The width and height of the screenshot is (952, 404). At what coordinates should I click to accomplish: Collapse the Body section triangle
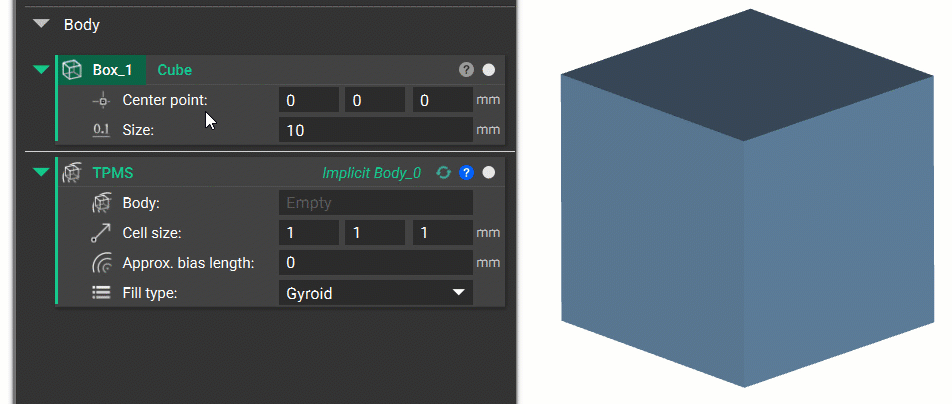click(x=41, y=24)
